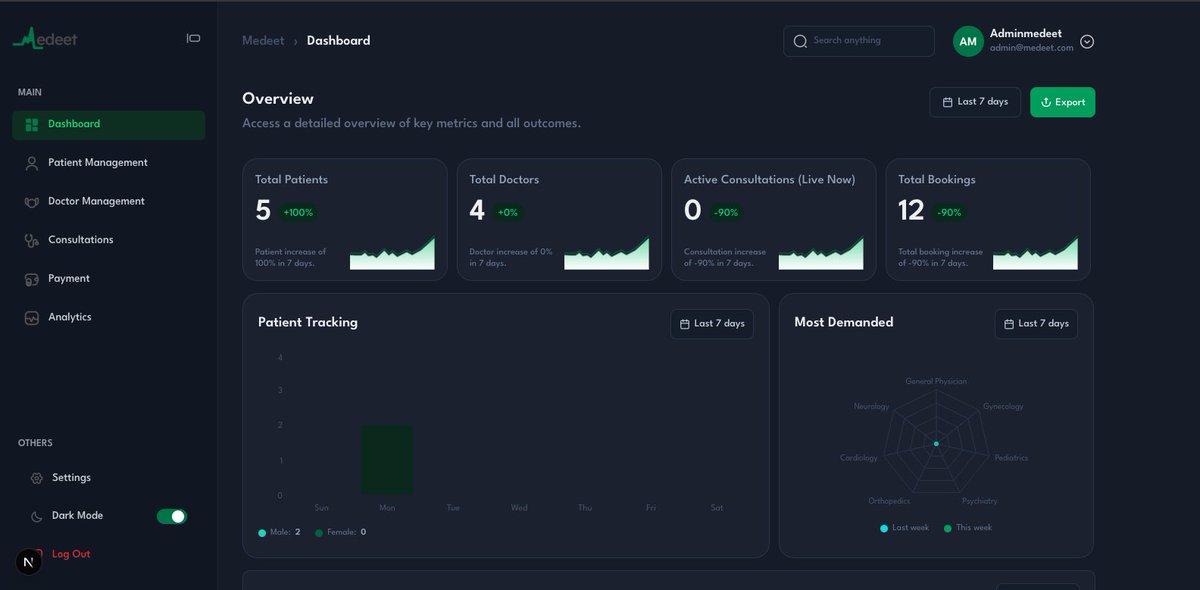Click Pediatrics label on radar chart

tap(1011, 458)
